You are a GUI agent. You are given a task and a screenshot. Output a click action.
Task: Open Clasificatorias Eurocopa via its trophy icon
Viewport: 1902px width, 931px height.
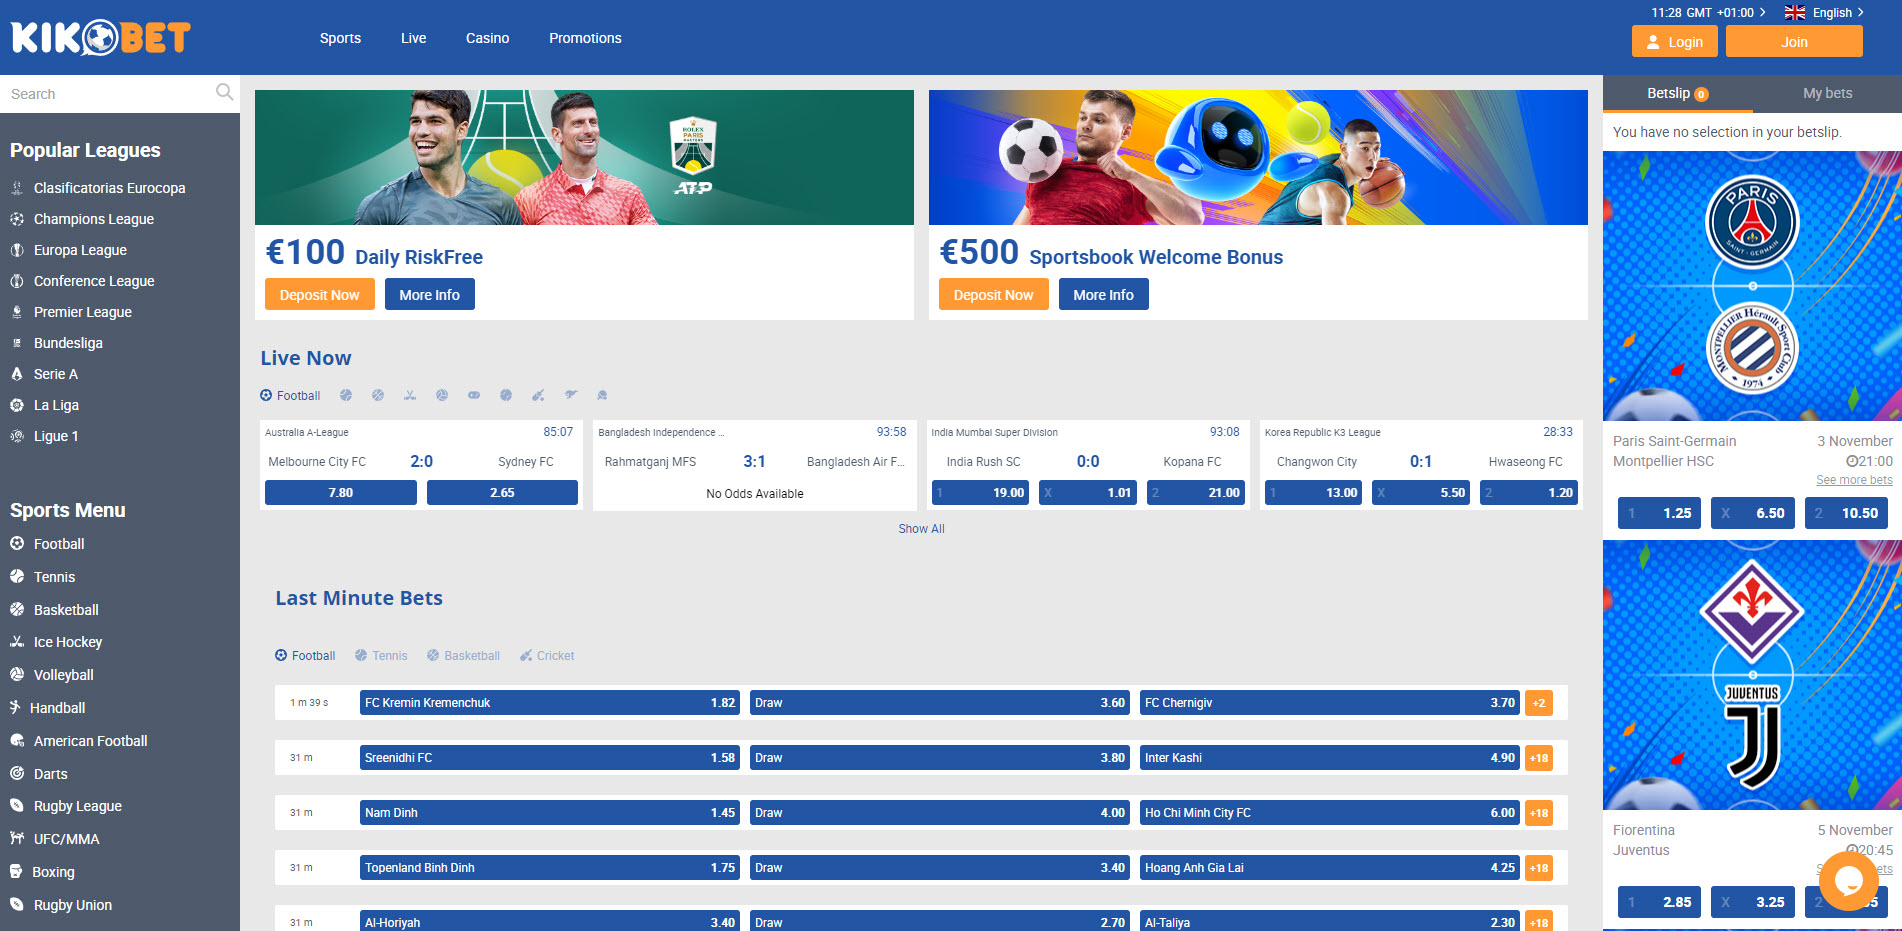tap(17, 188)
